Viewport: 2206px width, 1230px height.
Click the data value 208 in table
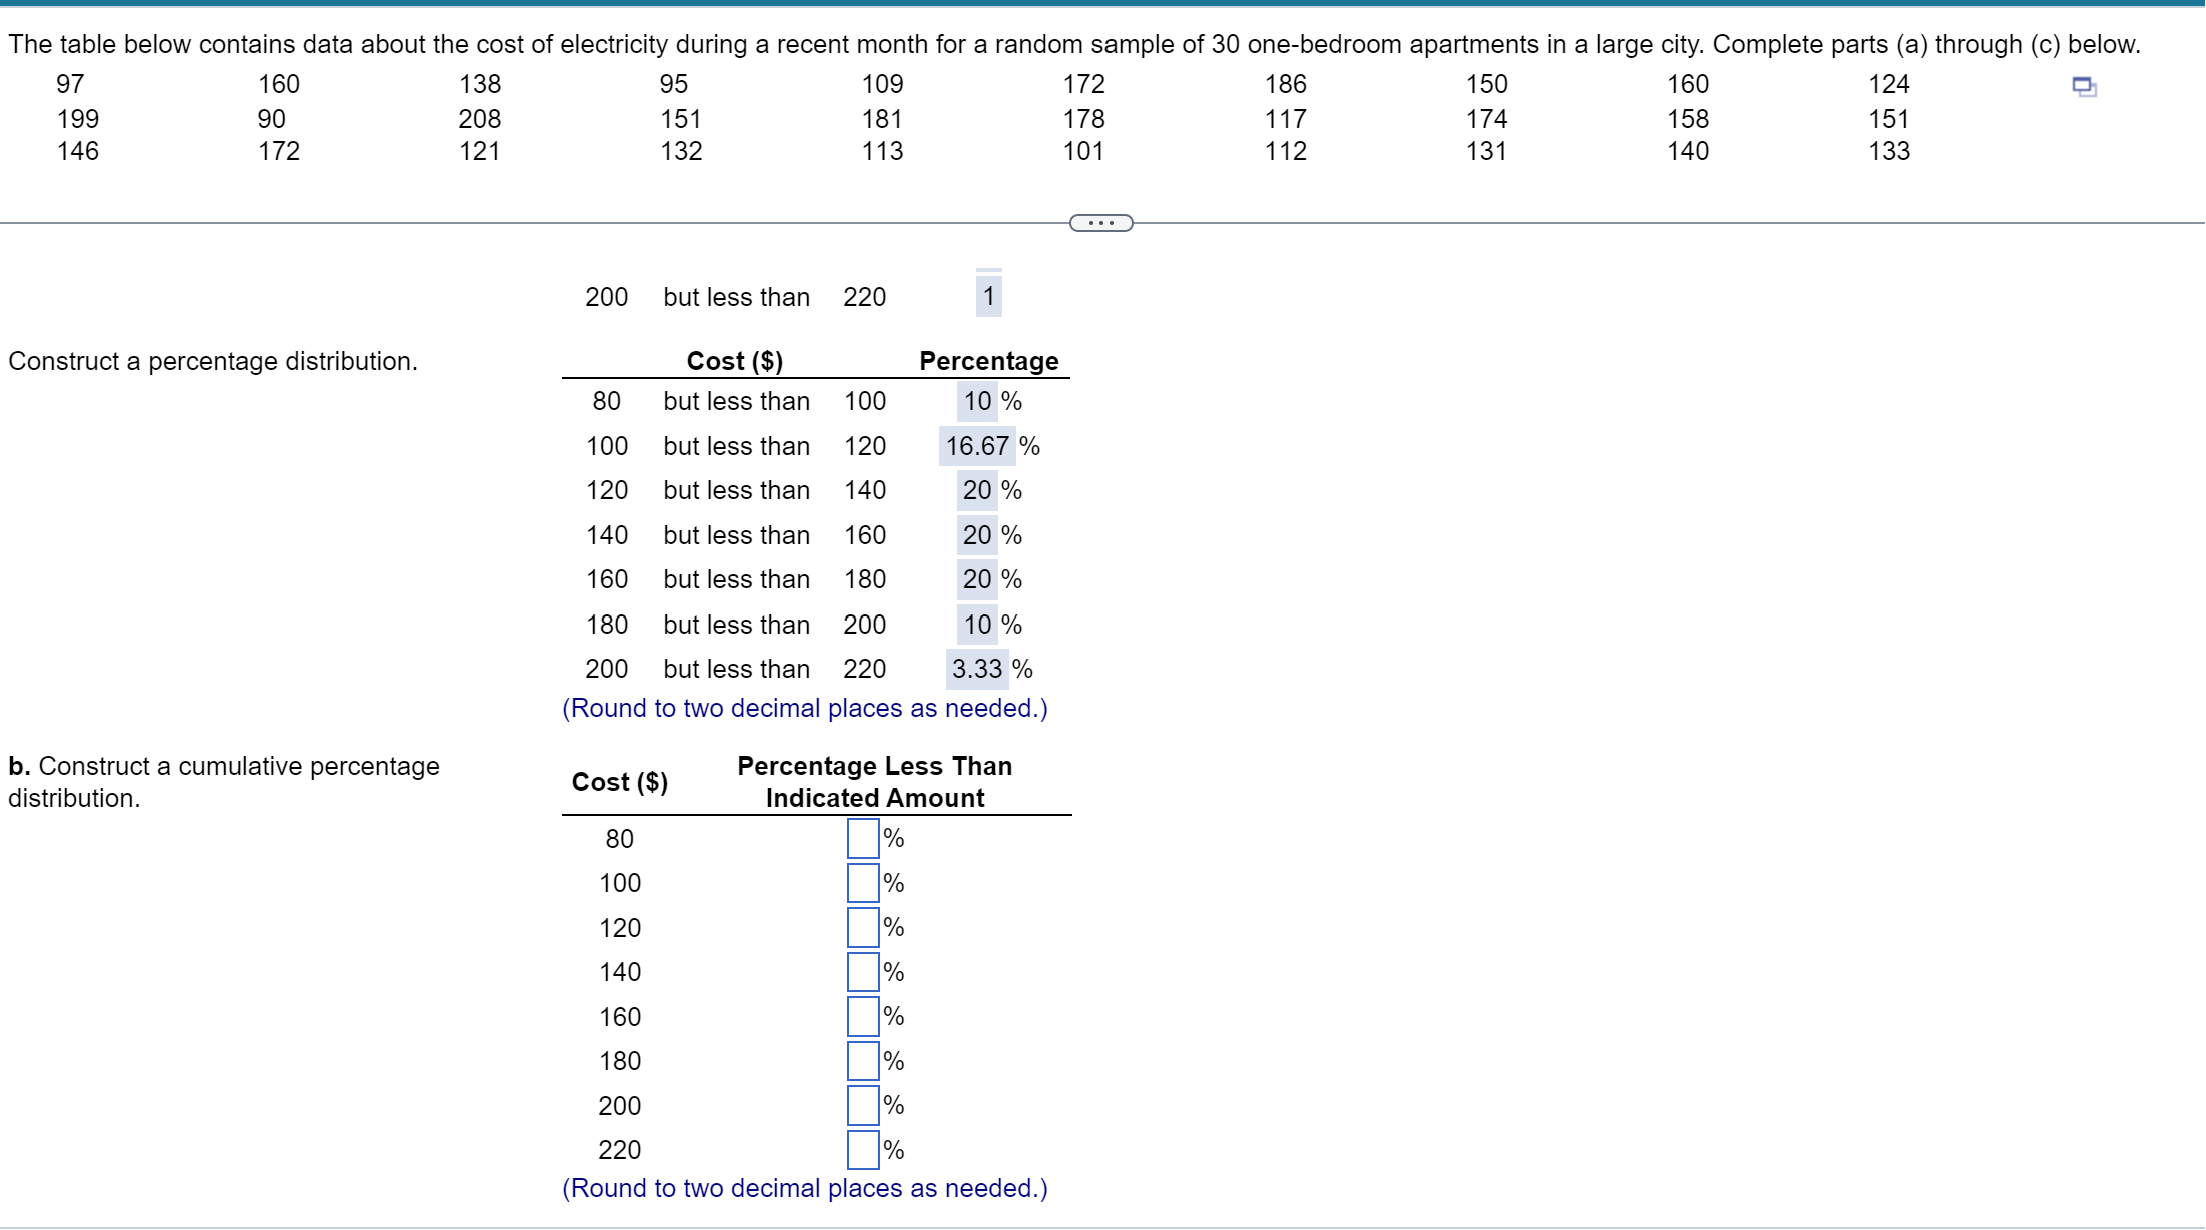(x=480, y=119)
